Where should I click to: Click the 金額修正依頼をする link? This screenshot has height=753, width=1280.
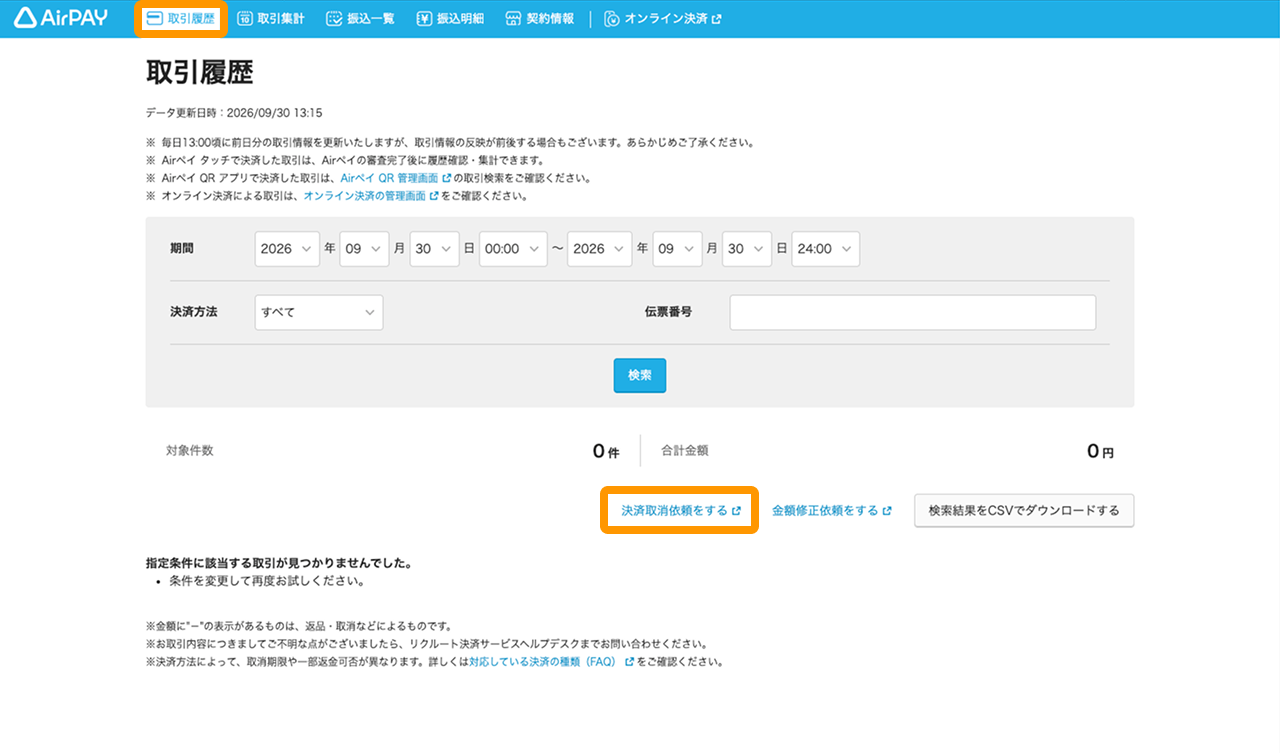pyautogui.click(x=832, y=510)
